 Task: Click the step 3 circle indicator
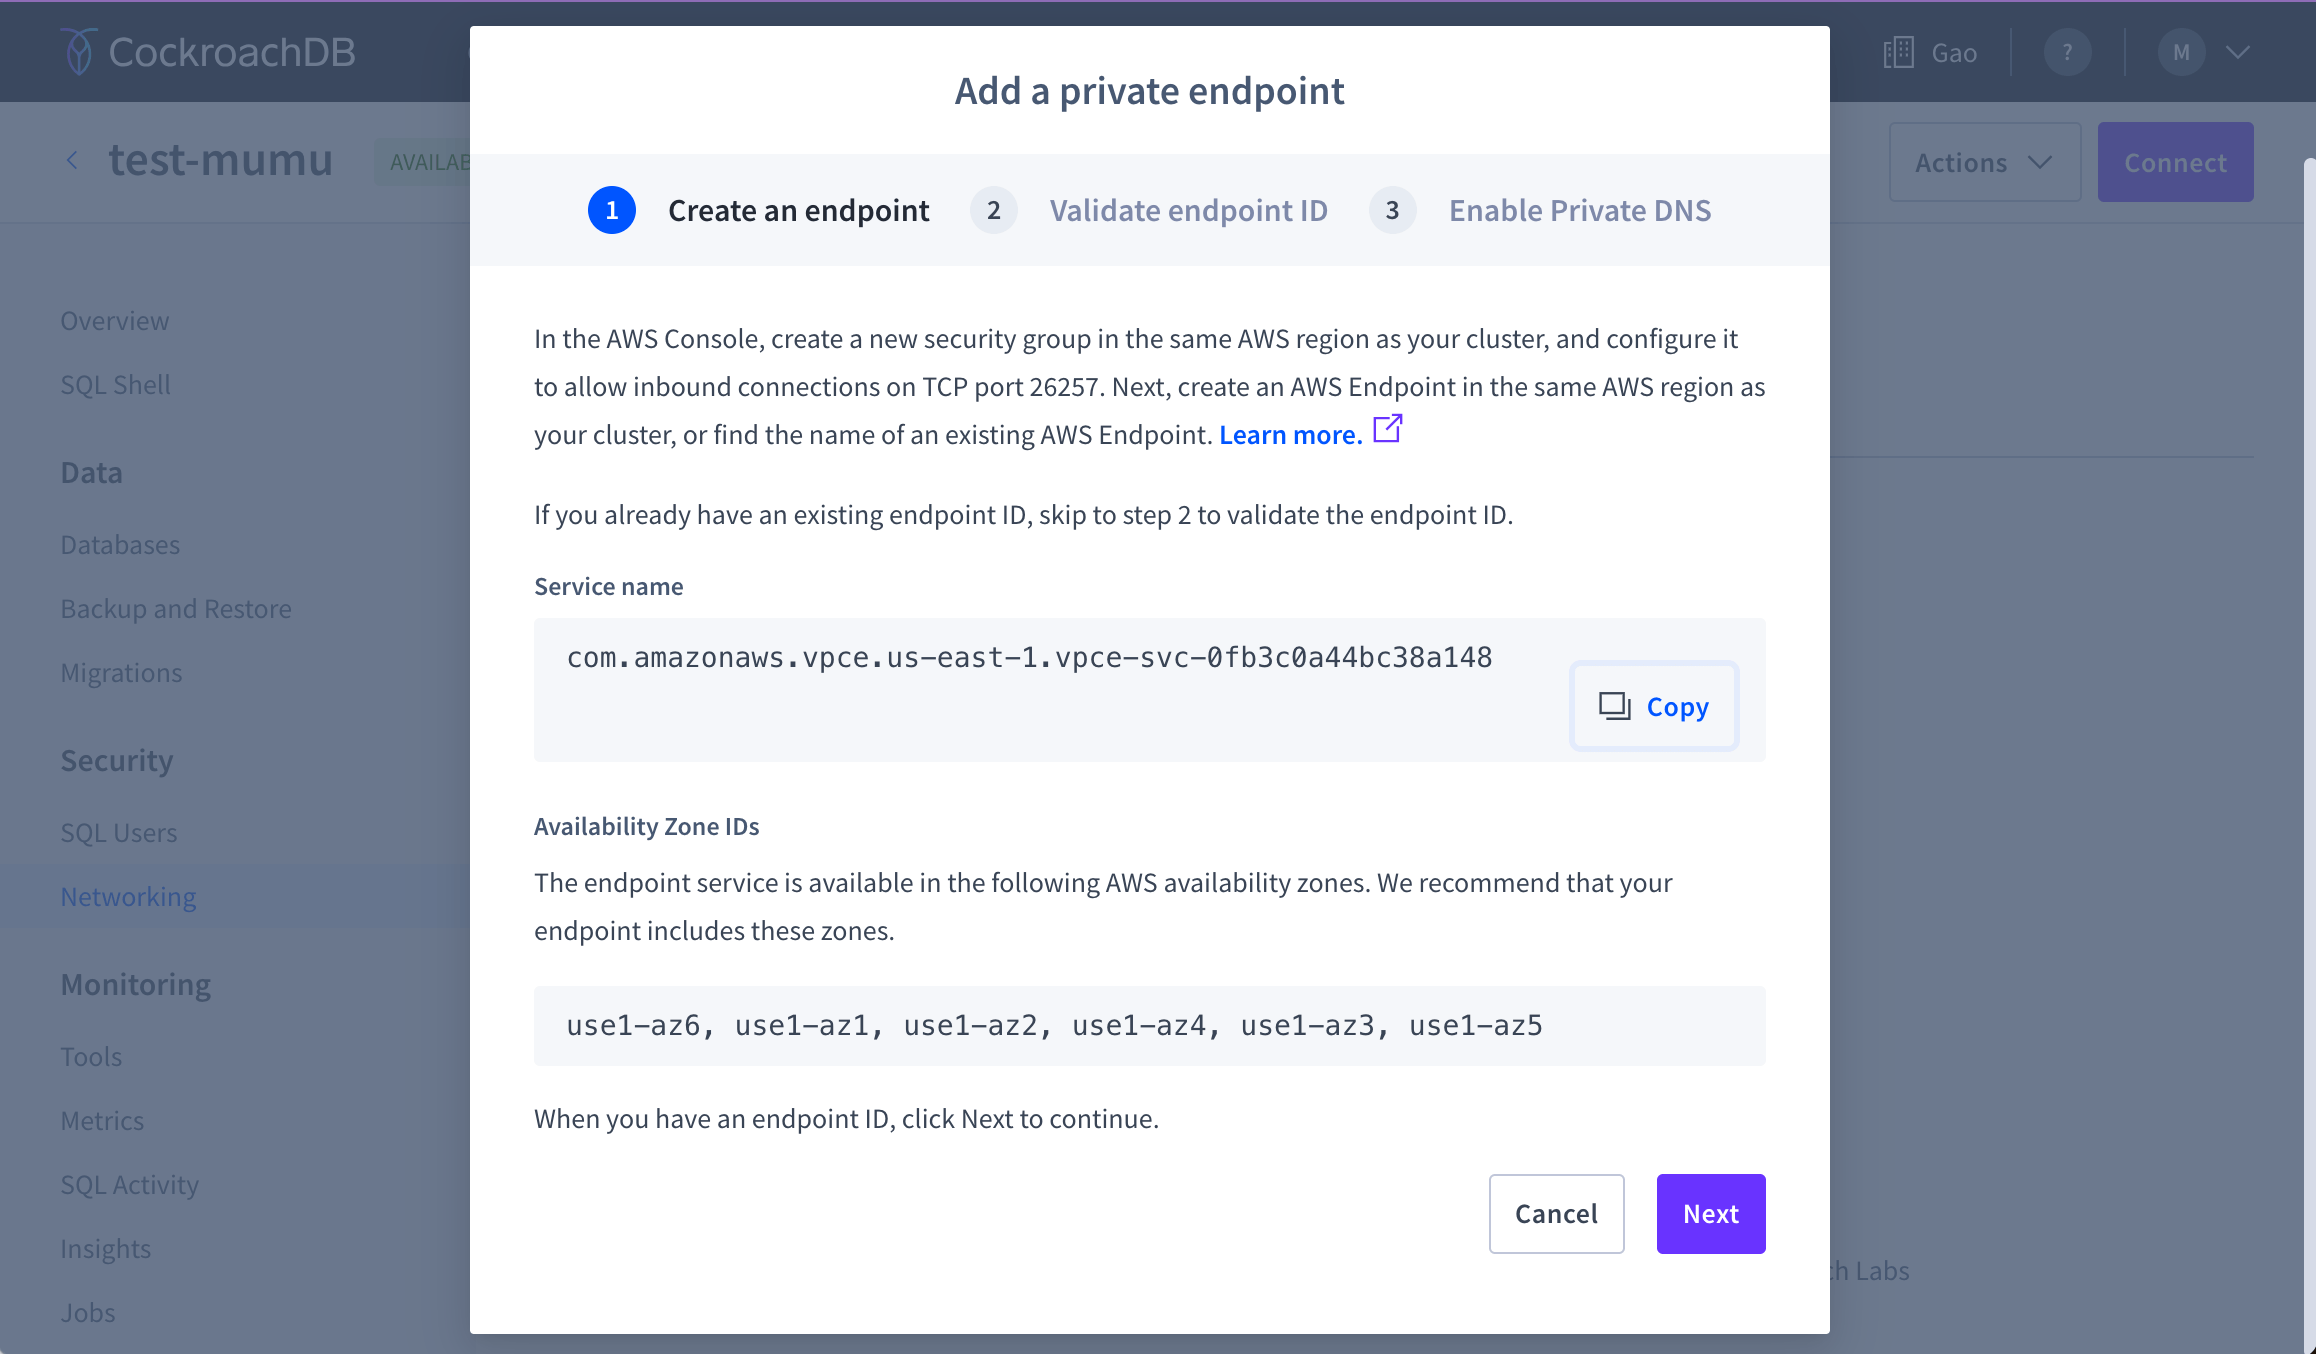(x=1392, y=210)
